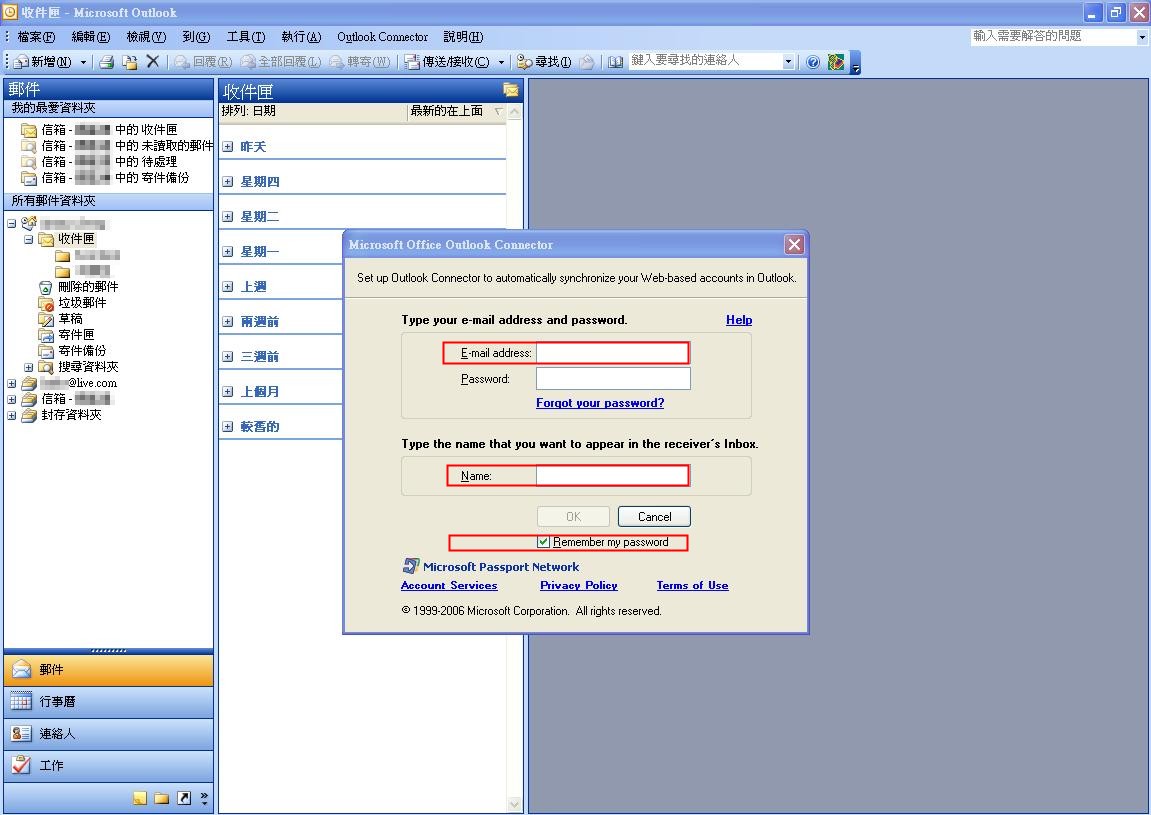The width and height of the screenshot is (1151, 815).
Task: Click the Shortcuts icon at bottom
Action: (x=184, y=798)
